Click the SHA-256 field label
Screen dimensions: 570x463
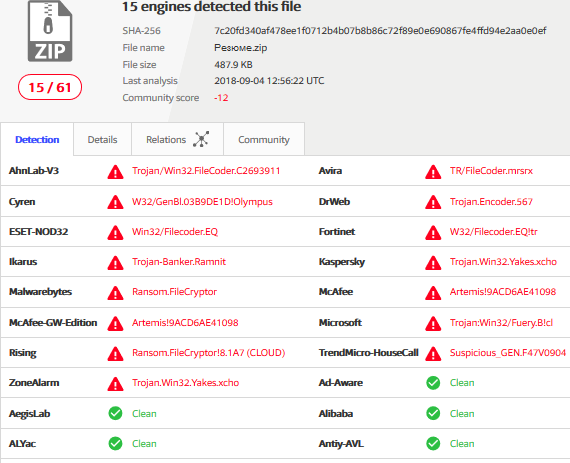(141, 31)
